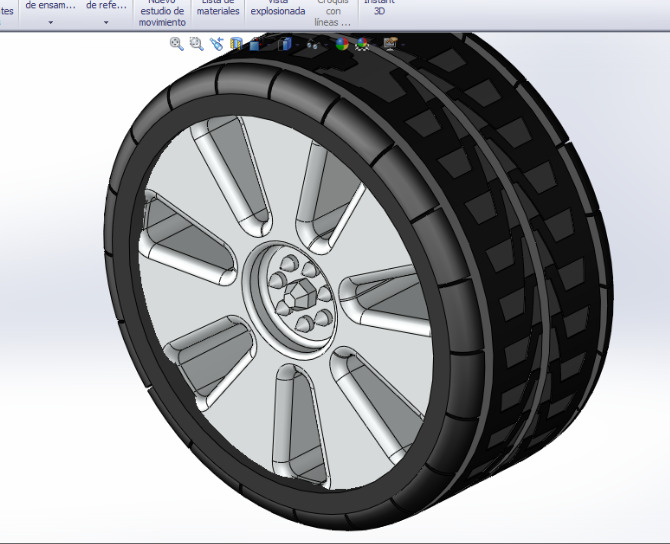
Task: Click 'Vista explosionada' button
Action: (x=278, y=9)
